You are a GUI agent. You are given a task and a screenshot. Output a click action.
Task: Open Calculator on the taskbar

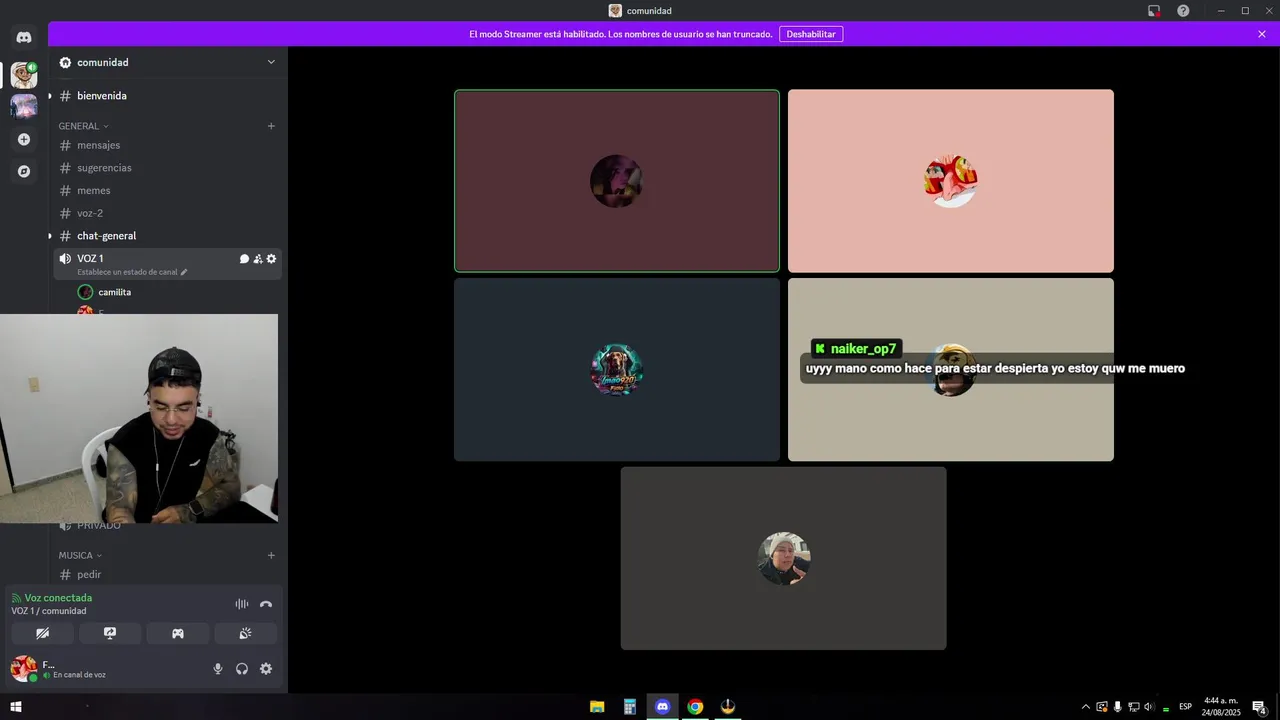(630, 707)
